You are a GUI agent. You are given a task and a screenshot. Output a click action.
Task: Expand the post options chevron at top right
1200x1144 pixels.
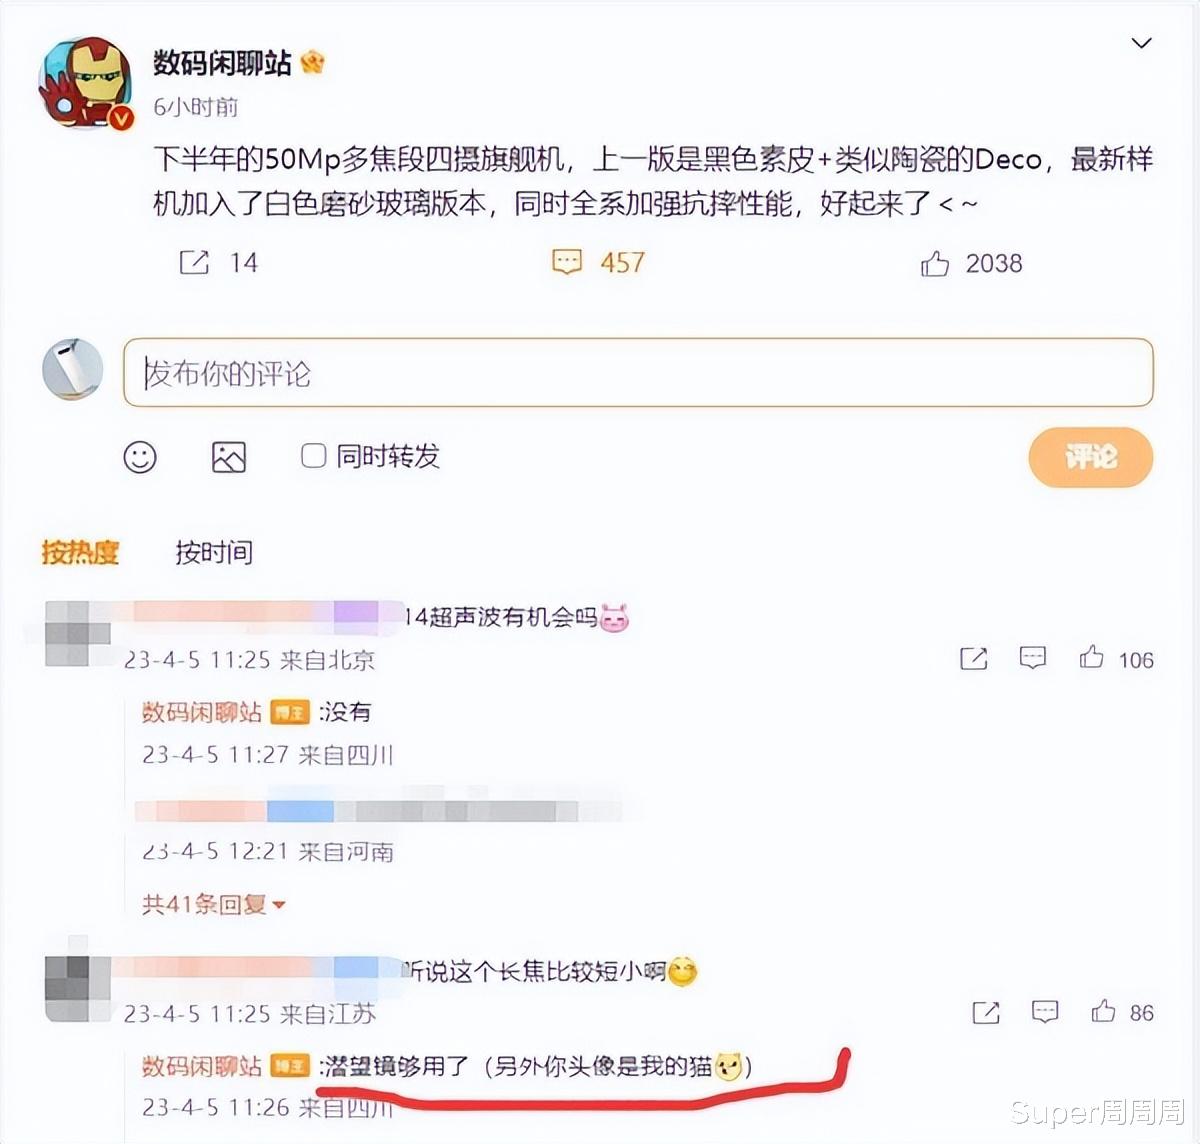[1141, 43]
